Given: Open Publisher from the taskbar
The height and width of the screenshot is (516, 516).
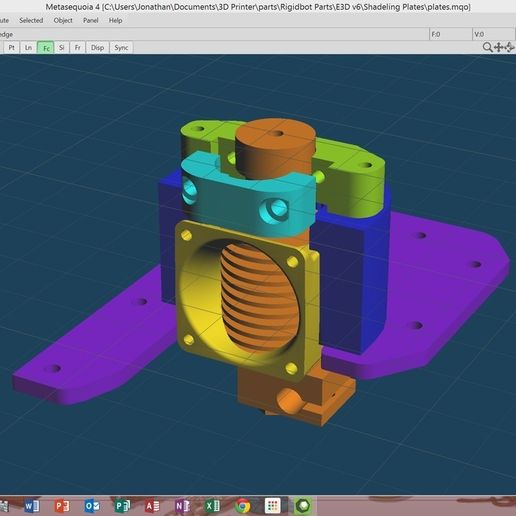Looking at the screenshot, I should point(122,506).
